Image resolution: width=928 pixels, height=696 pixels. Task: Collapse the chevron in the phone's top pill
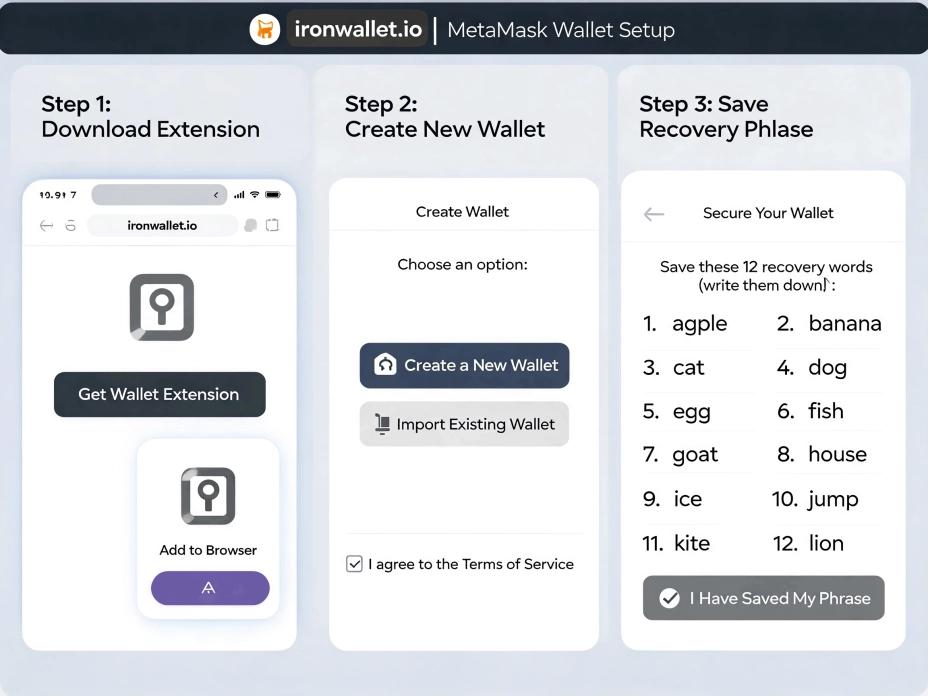(x=216, y=195)
